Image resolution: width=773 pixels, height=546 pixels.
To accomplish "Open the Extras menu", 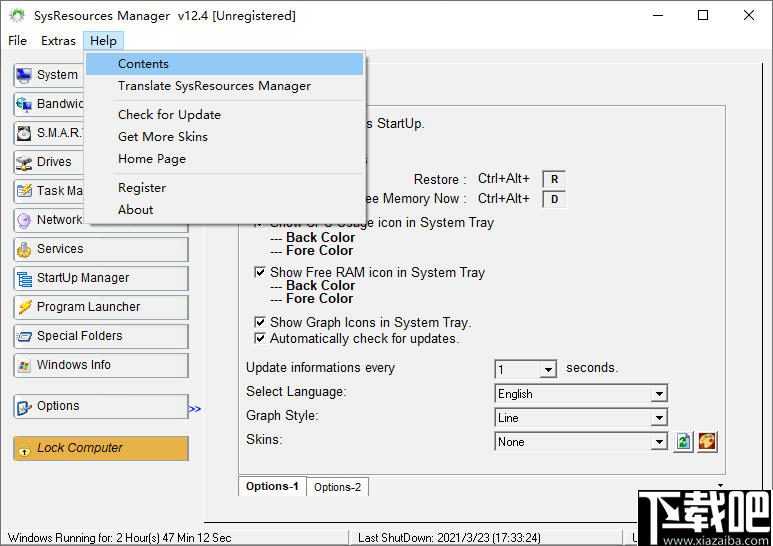I will [58, 41].
